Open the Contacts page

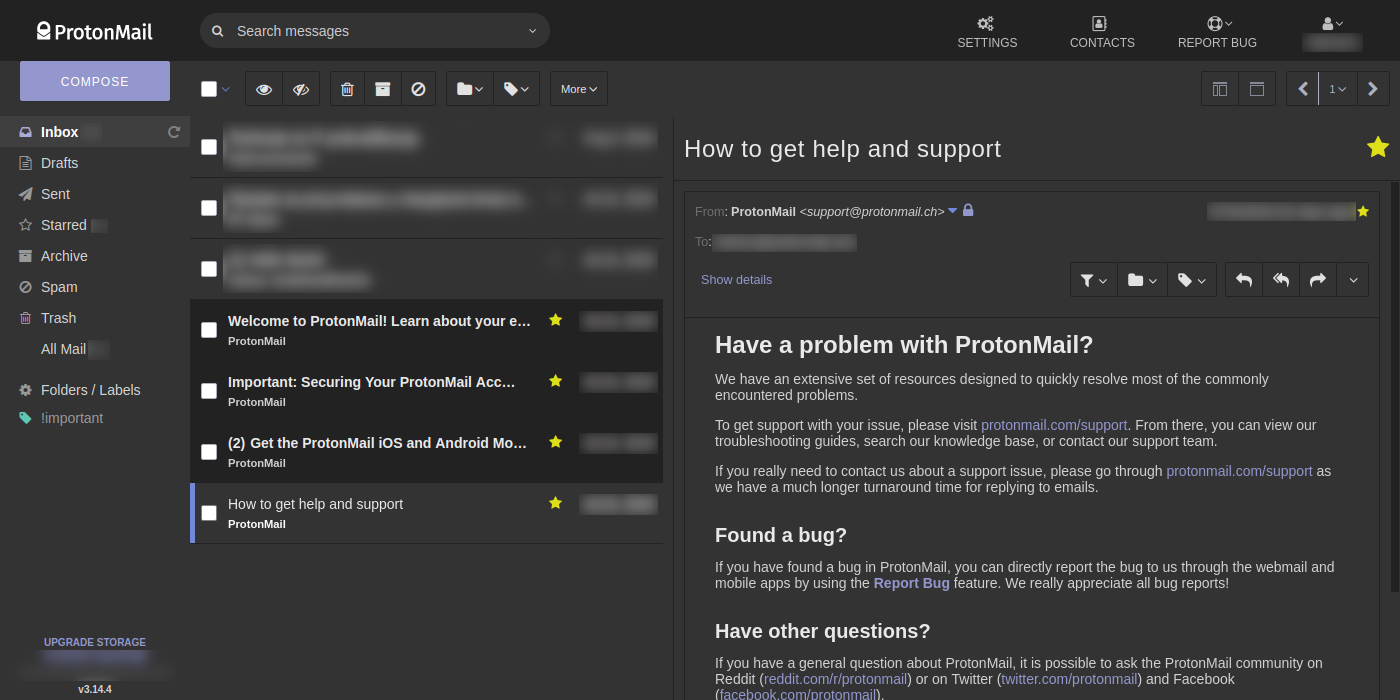coord(1101,31)
